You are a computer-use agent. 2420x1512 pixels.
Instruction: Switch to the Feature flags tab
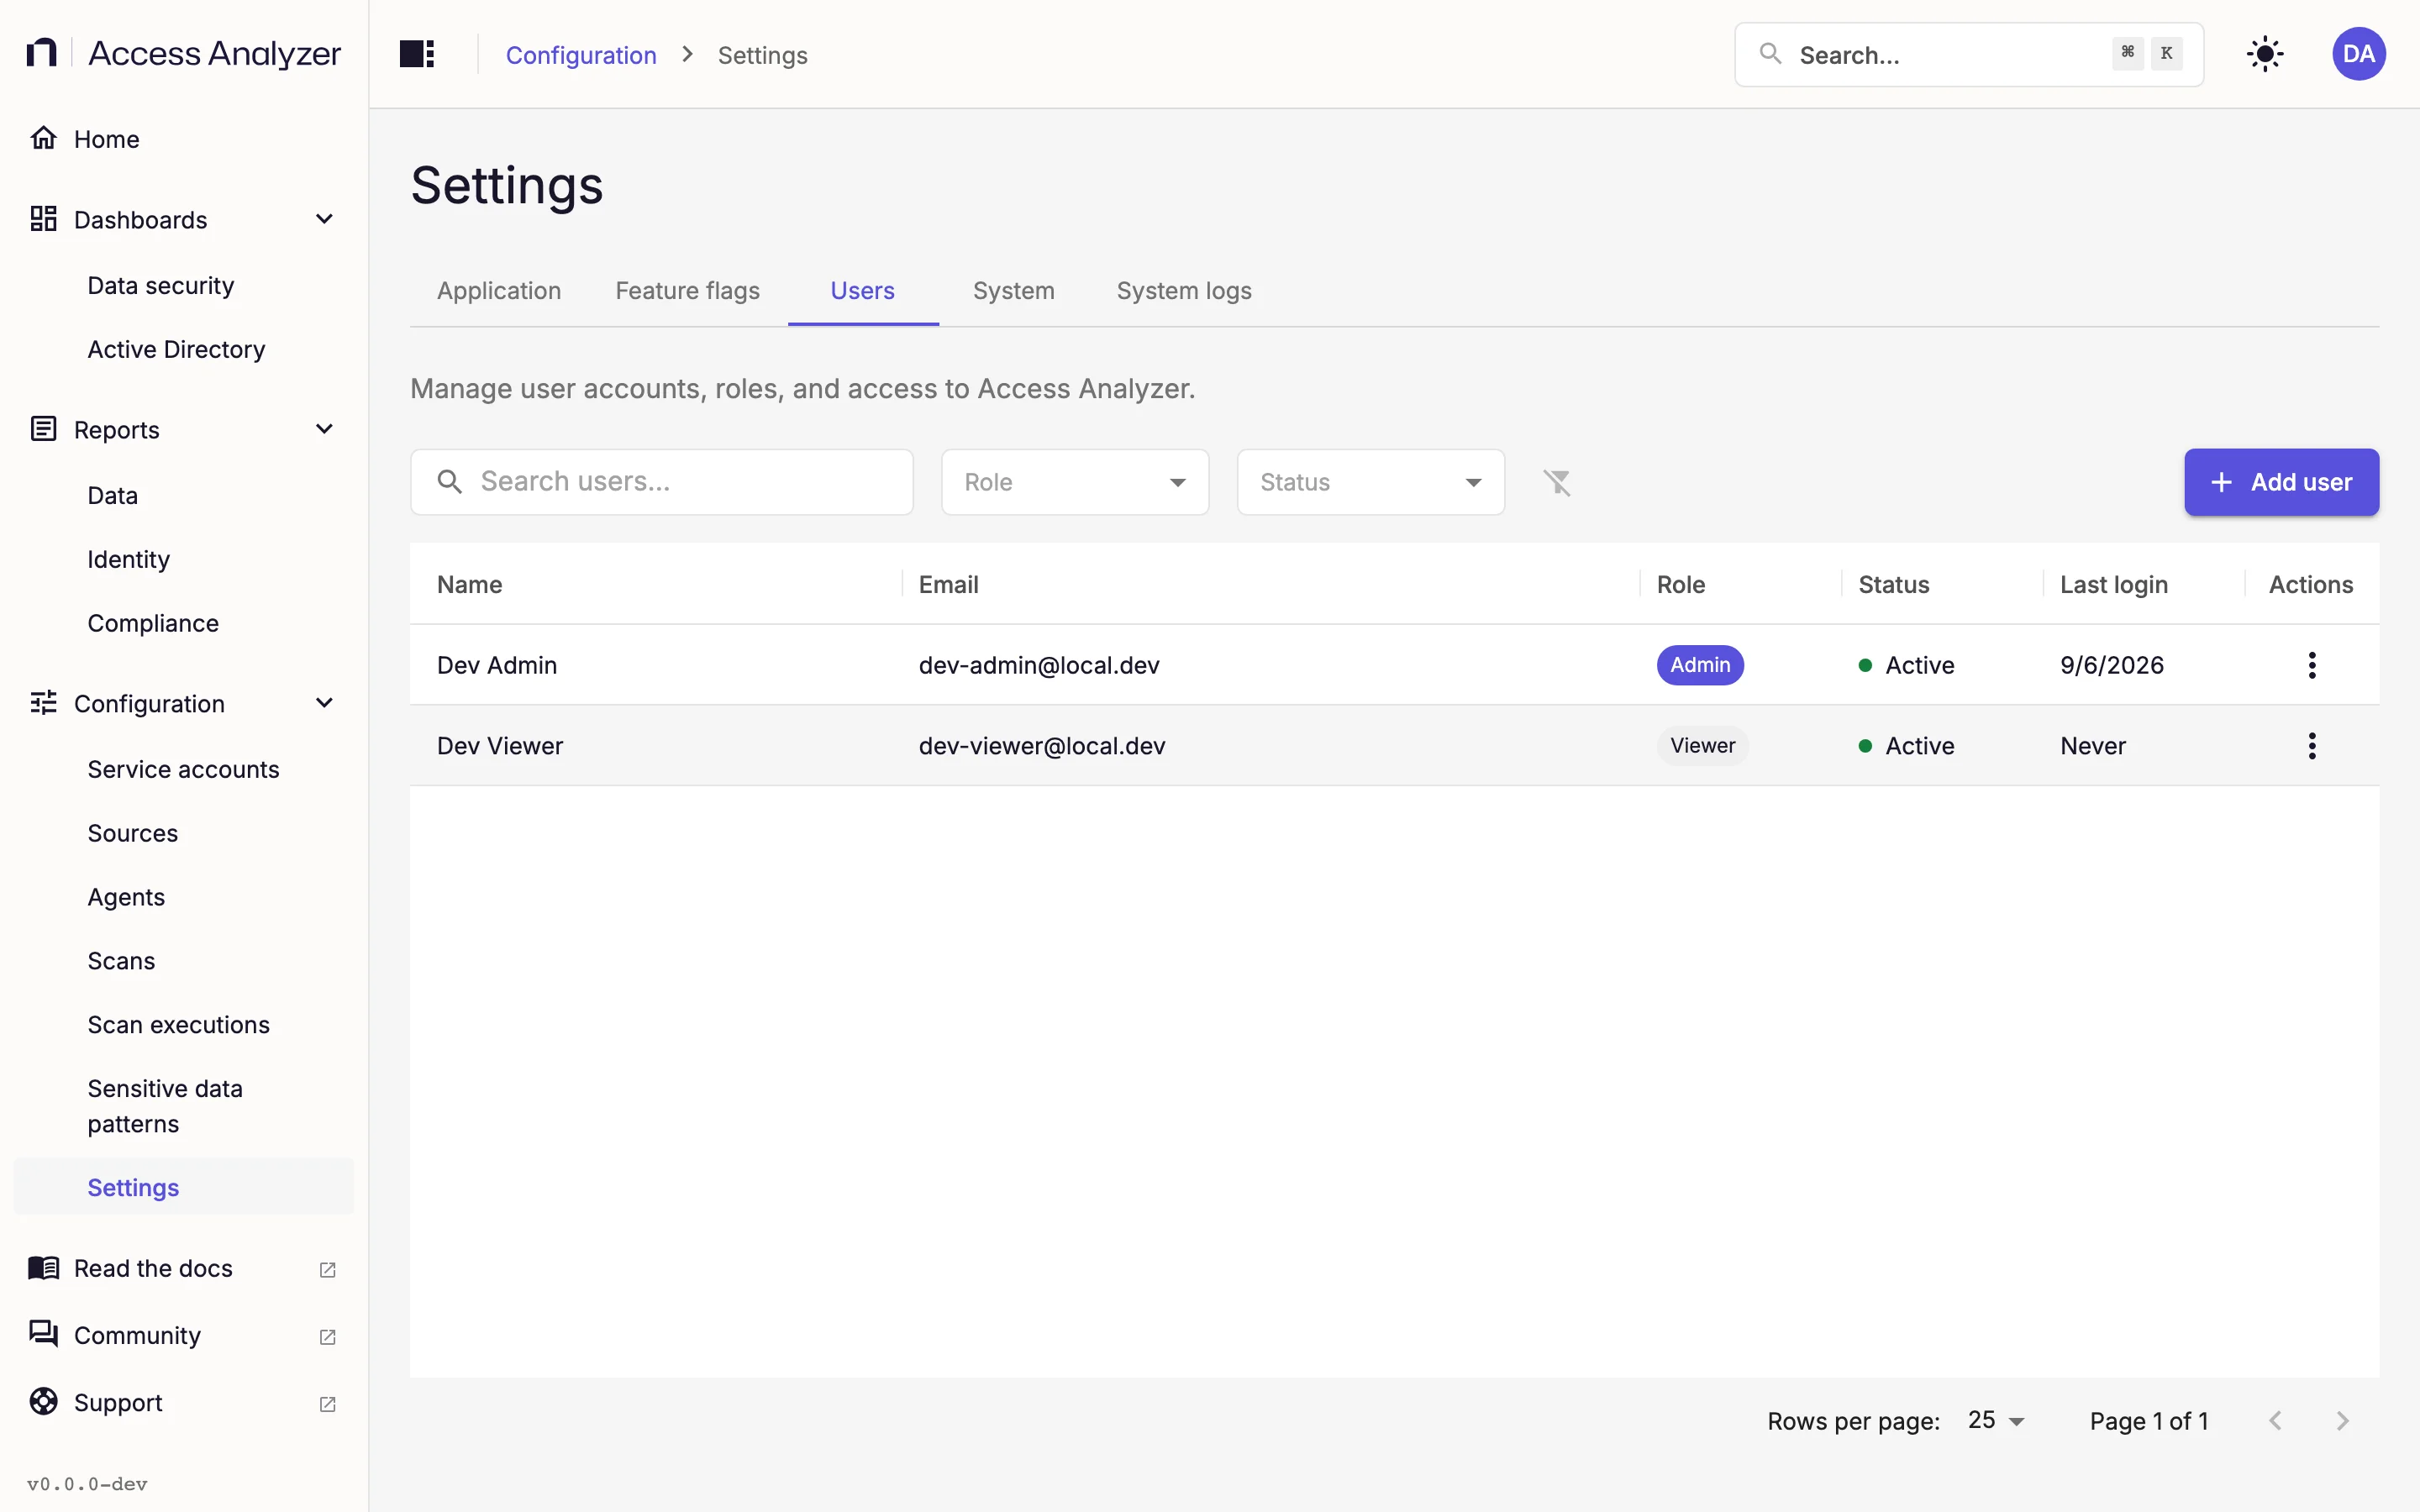click(x=688, y=291)
